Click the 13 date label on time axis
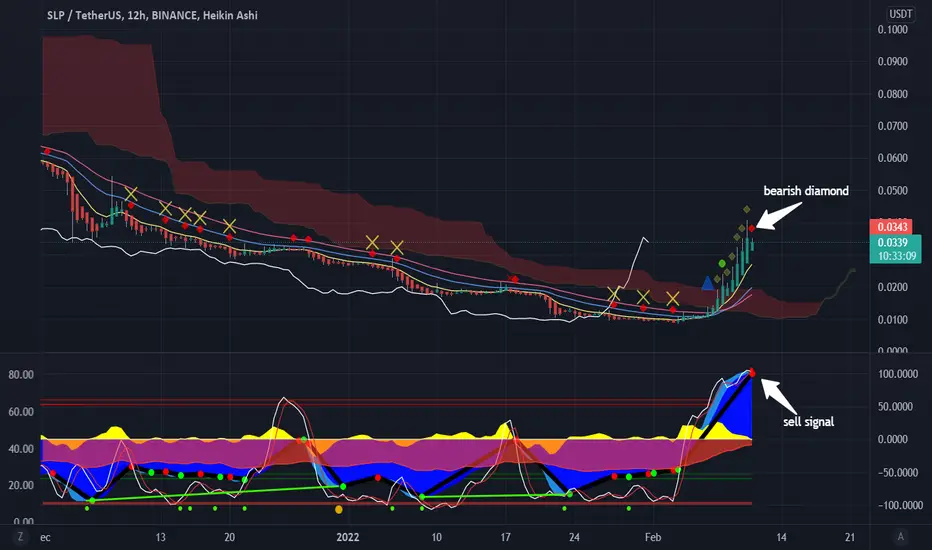This screenshot has width=932, height=550. (160, 538)
